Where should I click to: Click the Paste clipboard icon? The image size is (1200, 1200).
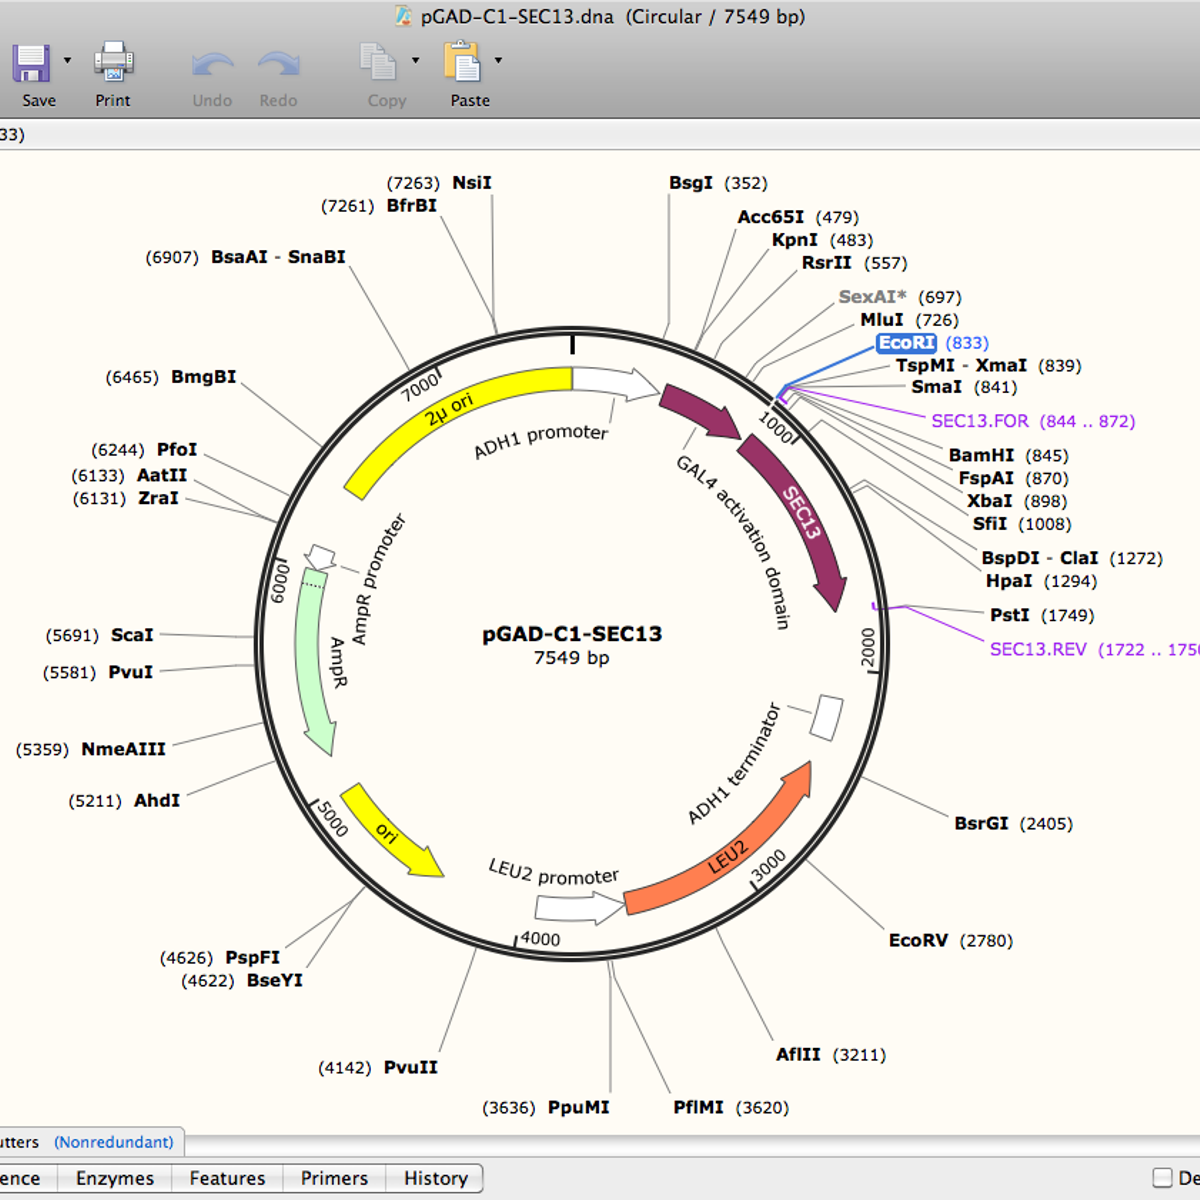(462, 62)
